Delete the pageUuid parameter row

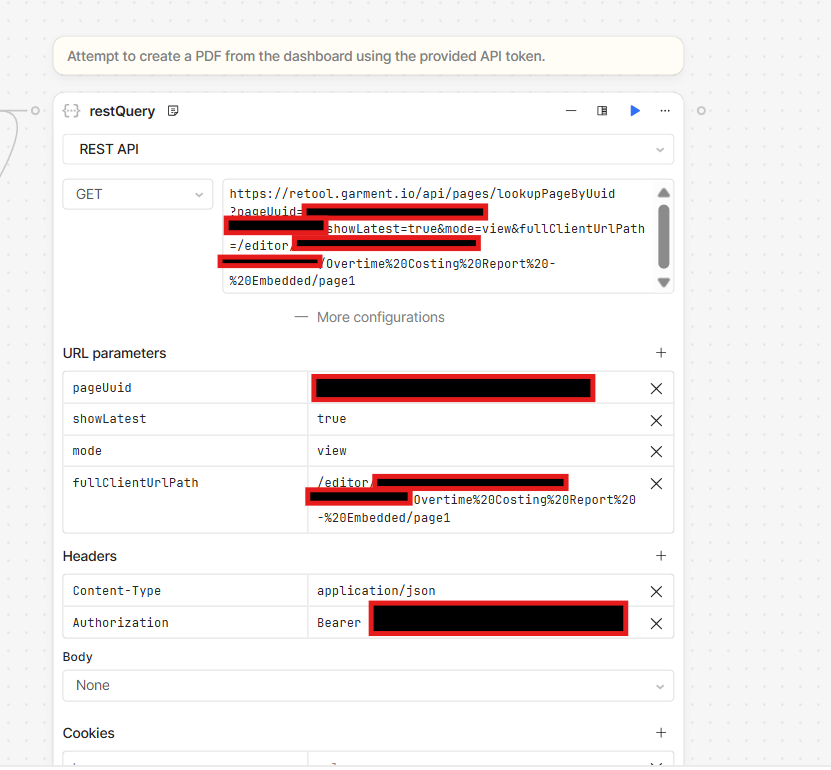click(x=656, y=388)
